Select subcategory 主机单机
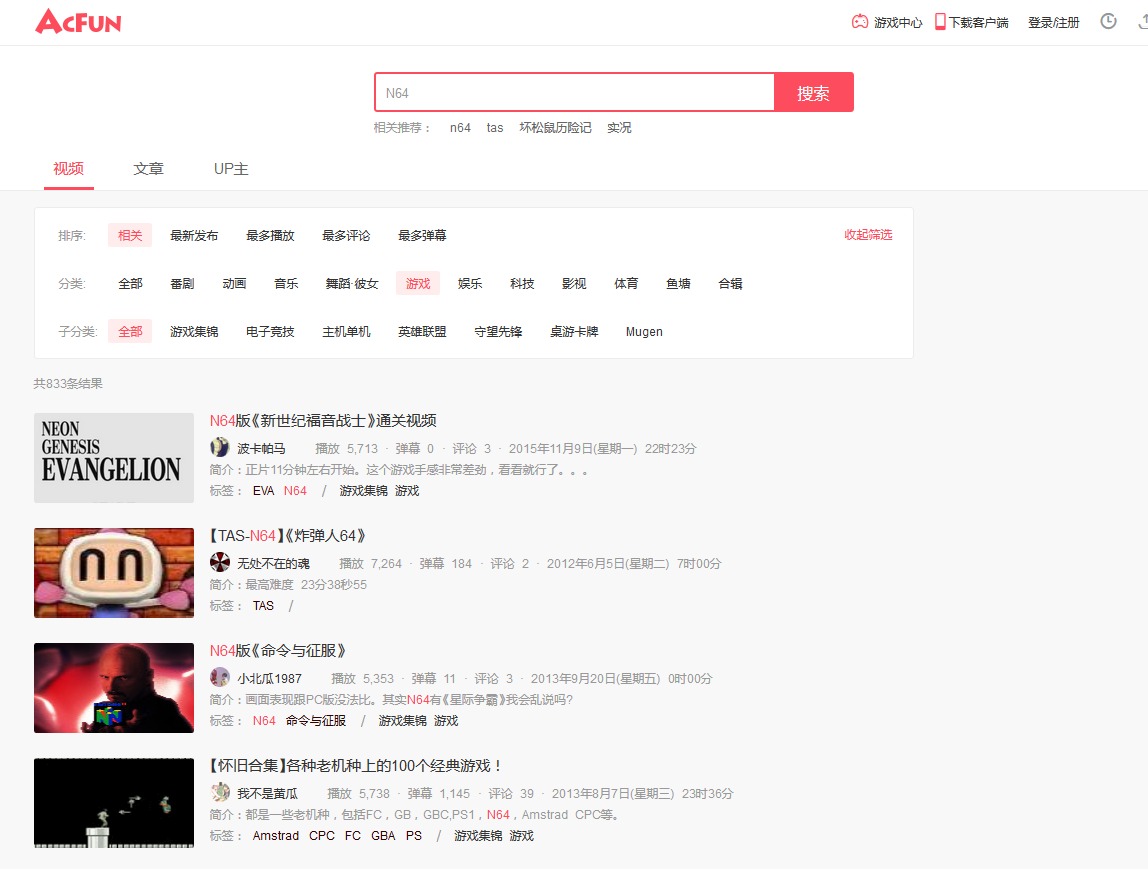 (x=346, y=332)
